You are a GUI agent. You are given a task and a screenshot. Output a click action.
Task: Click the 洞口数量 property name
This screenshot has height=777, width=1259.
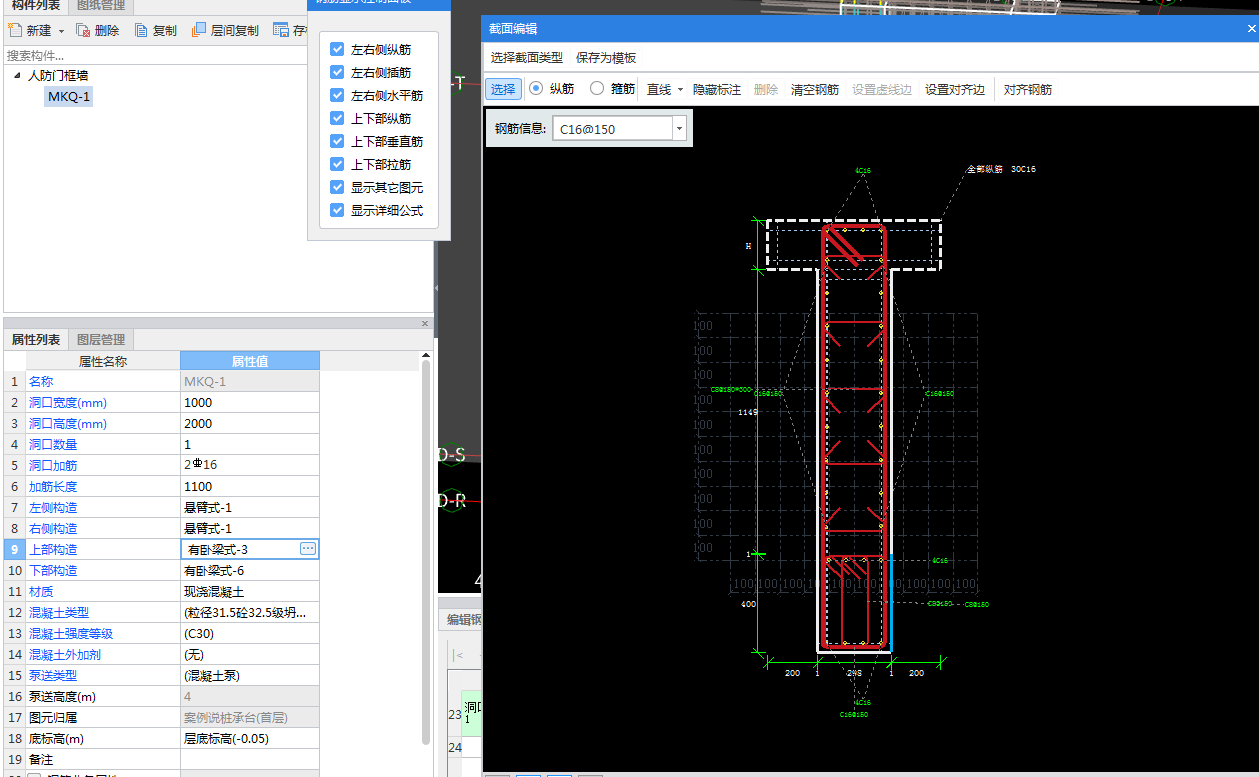point(53,444)
